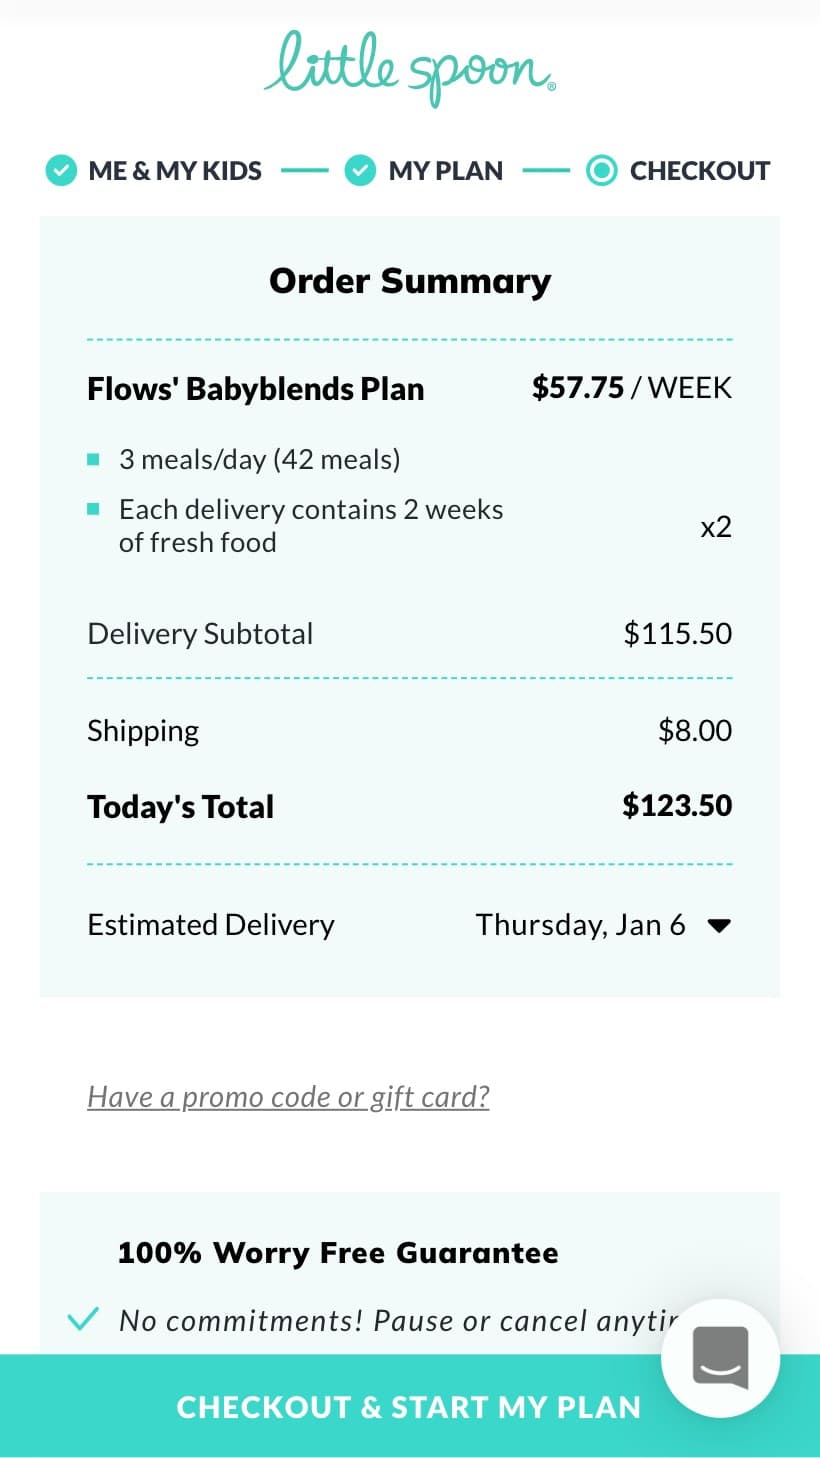Click the 100% Worry Free Guarantee heading
Screen dimensions: 820x1458
coord(338,1253)
